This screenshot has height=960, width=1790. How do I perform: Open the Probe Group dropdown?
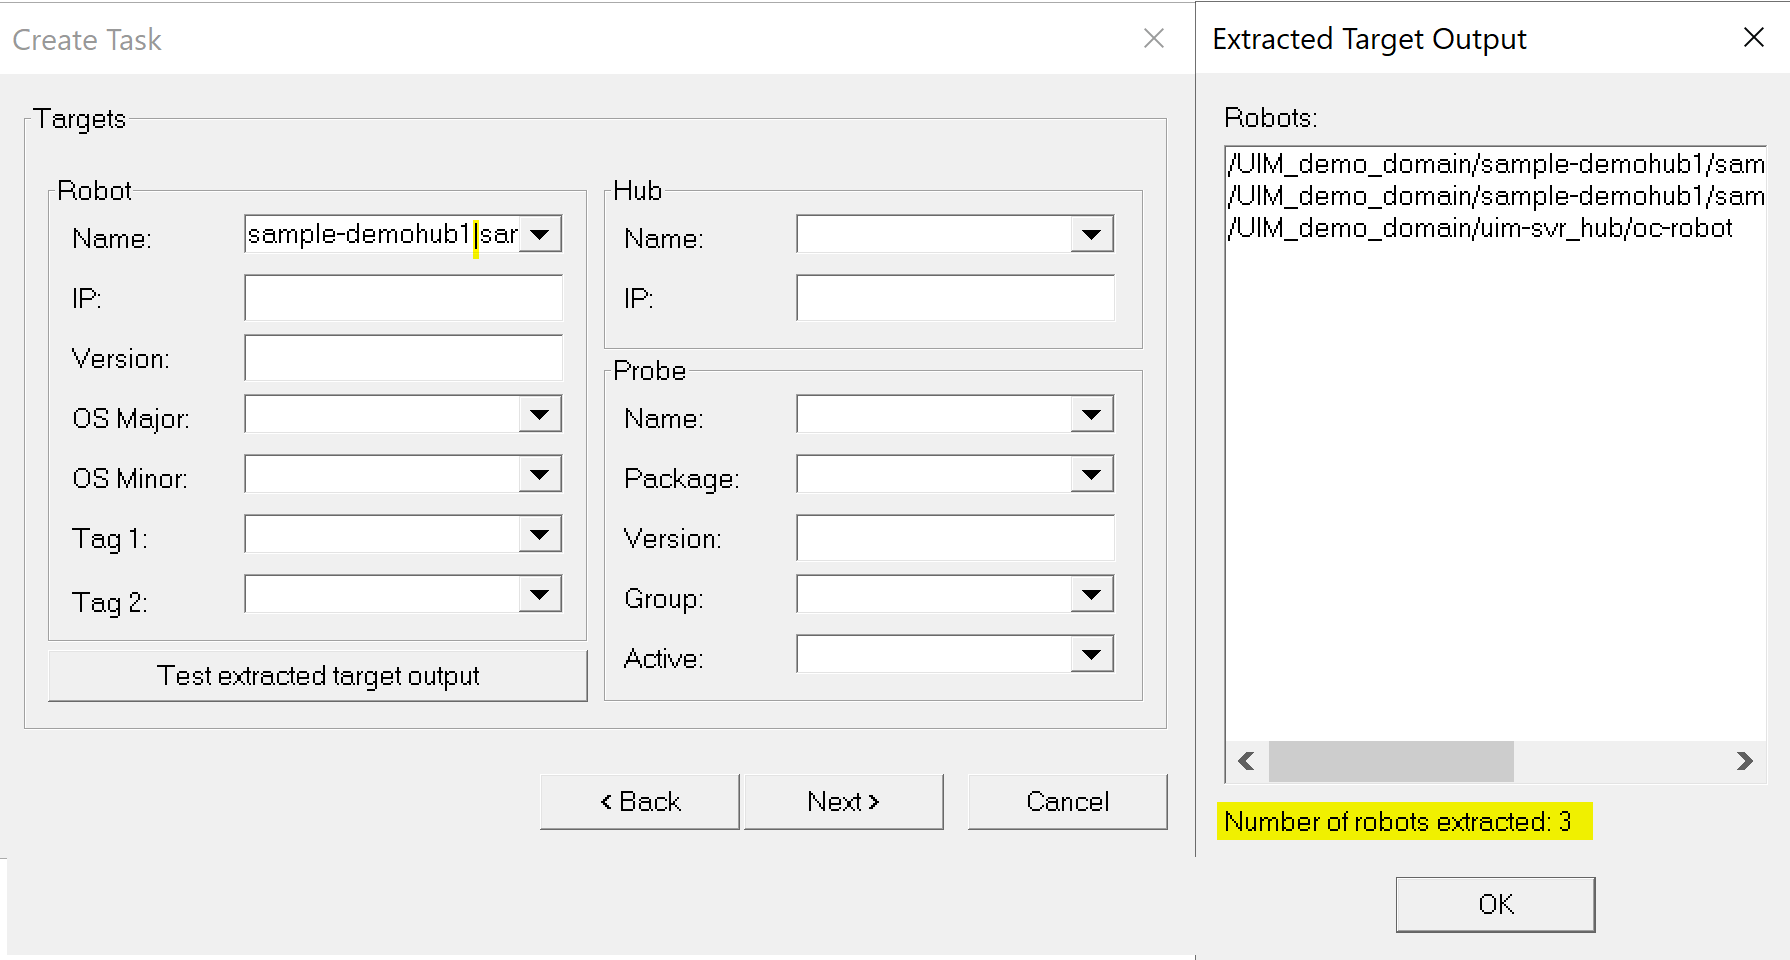(1091, 595)
